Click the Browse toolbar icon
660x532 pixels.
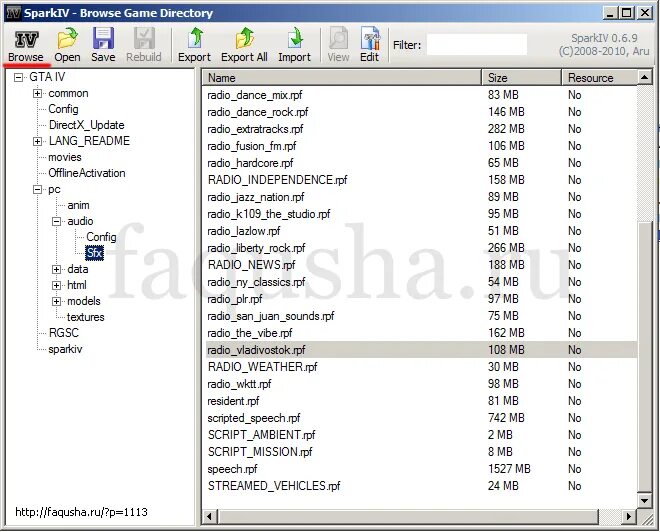26,39
